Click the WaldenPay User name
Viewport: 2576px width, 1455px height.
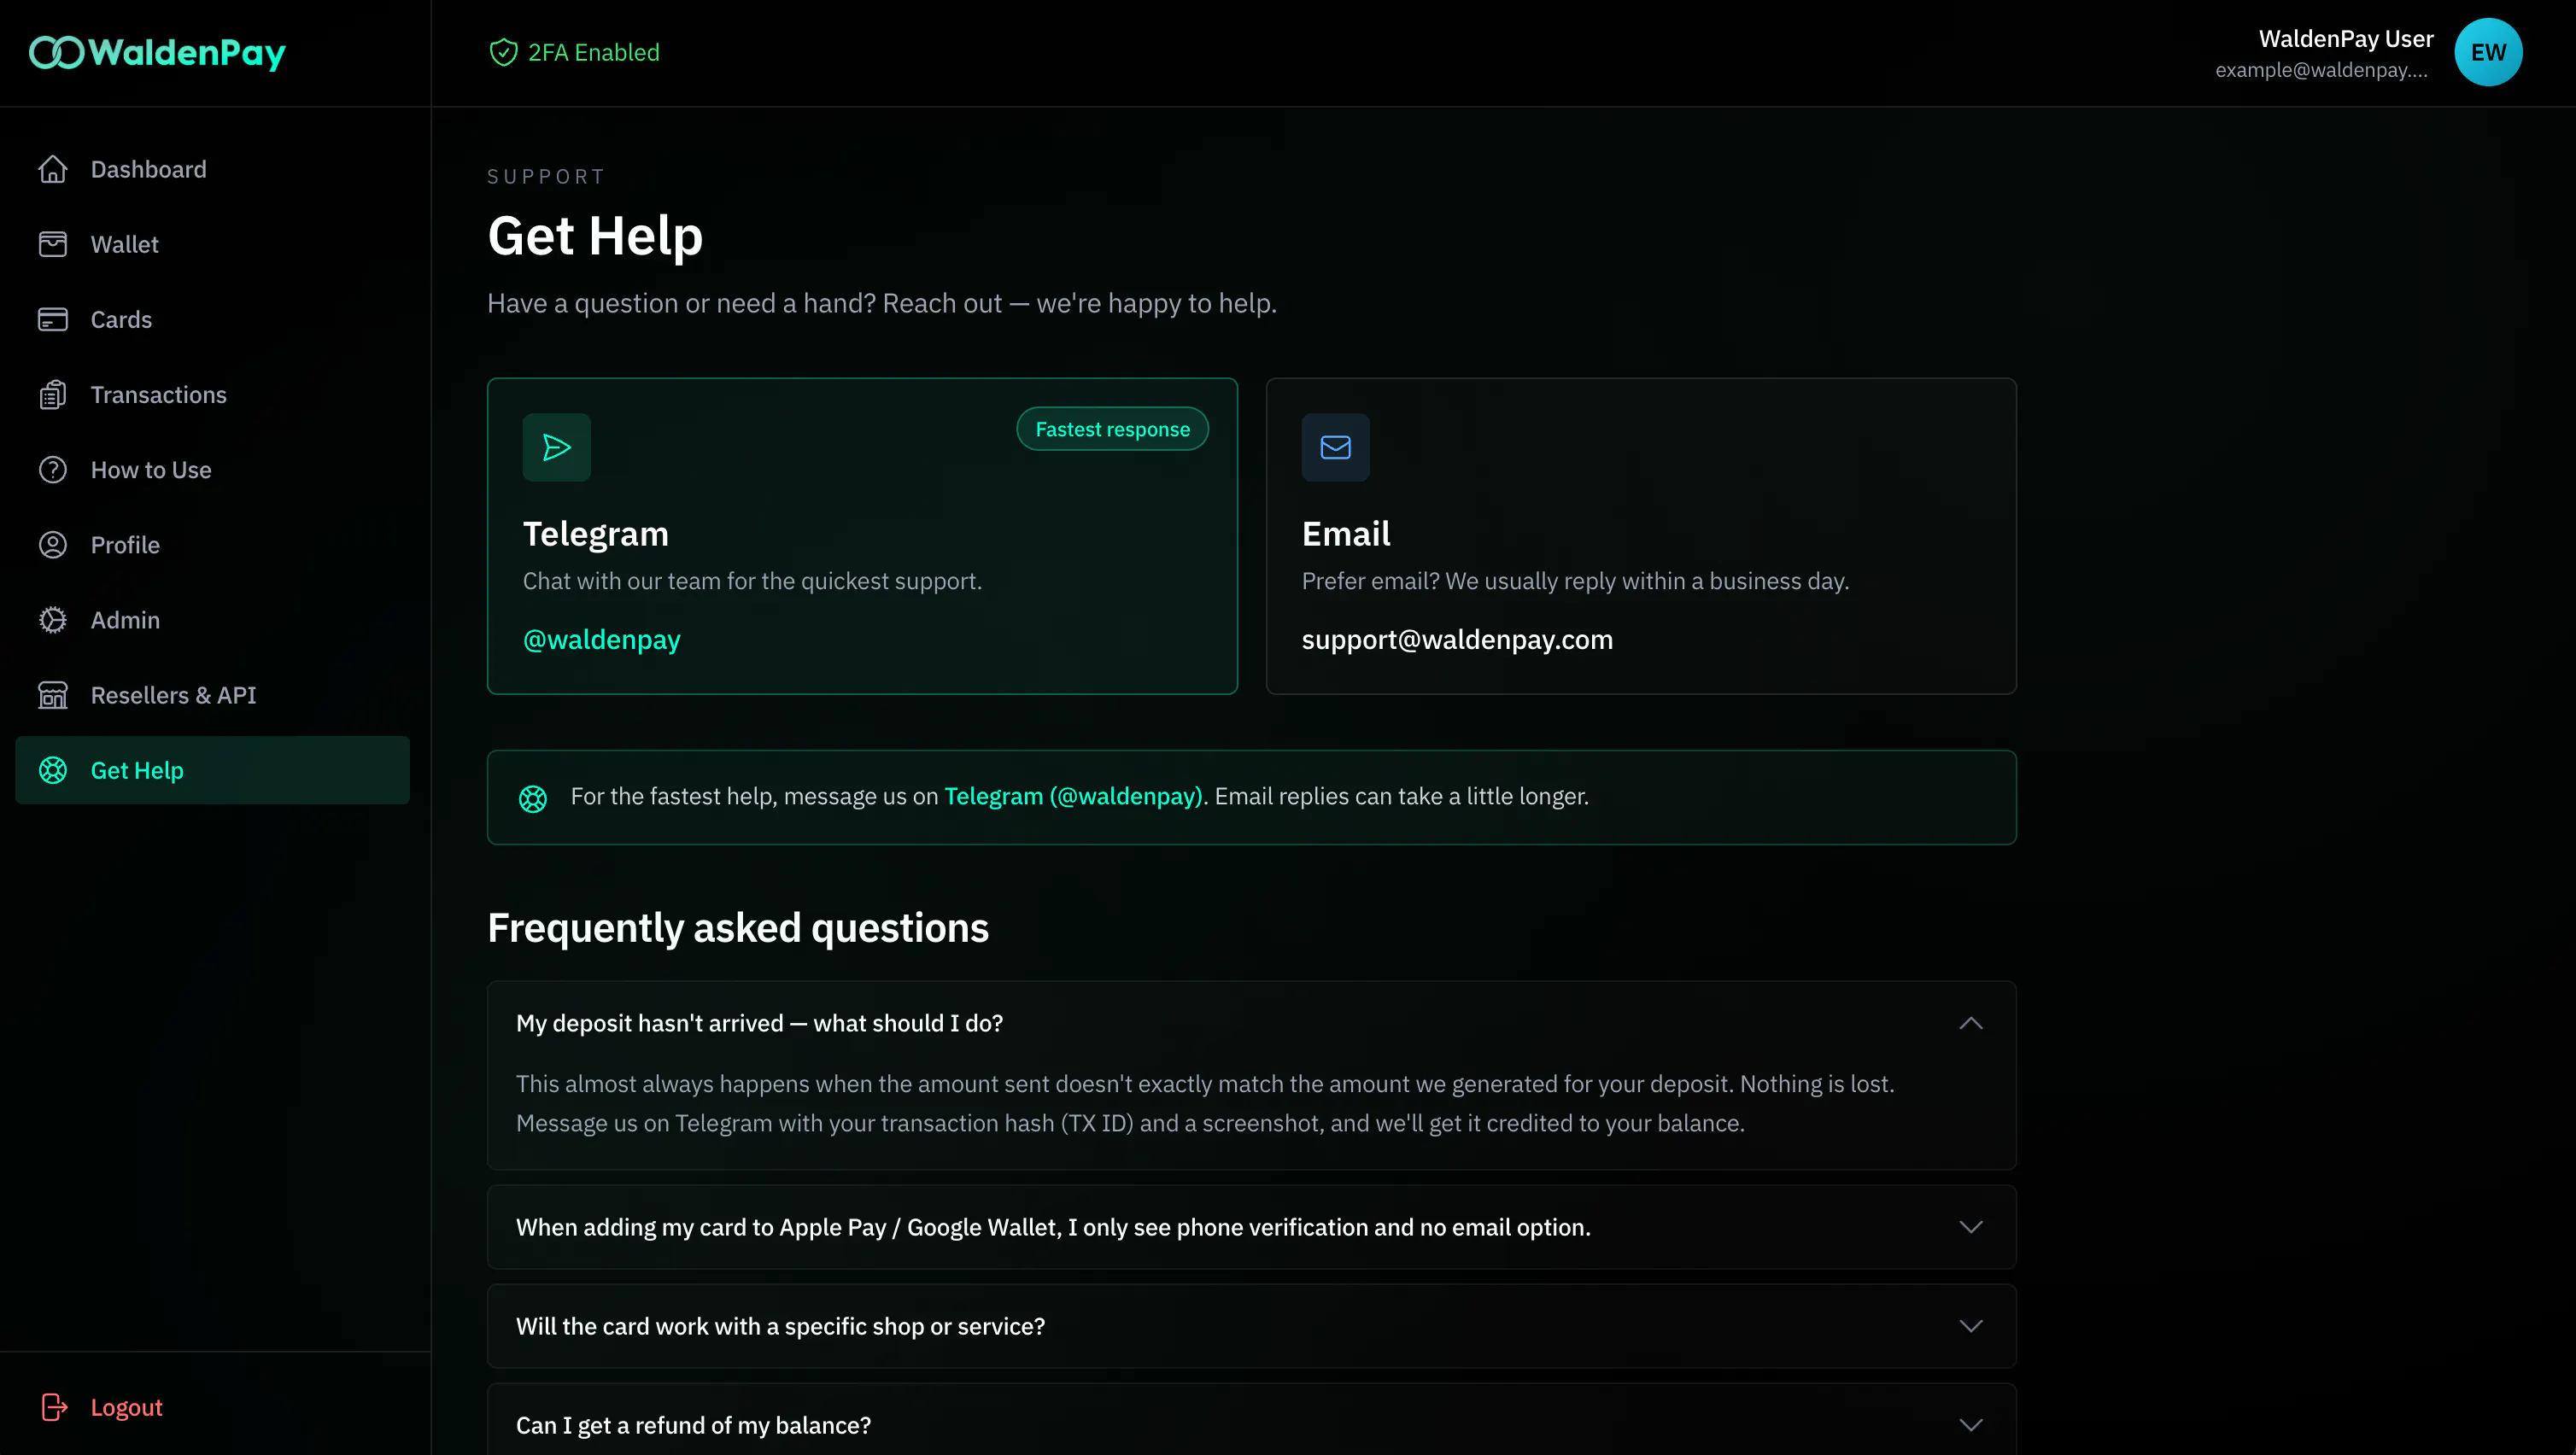[2345, 39]
